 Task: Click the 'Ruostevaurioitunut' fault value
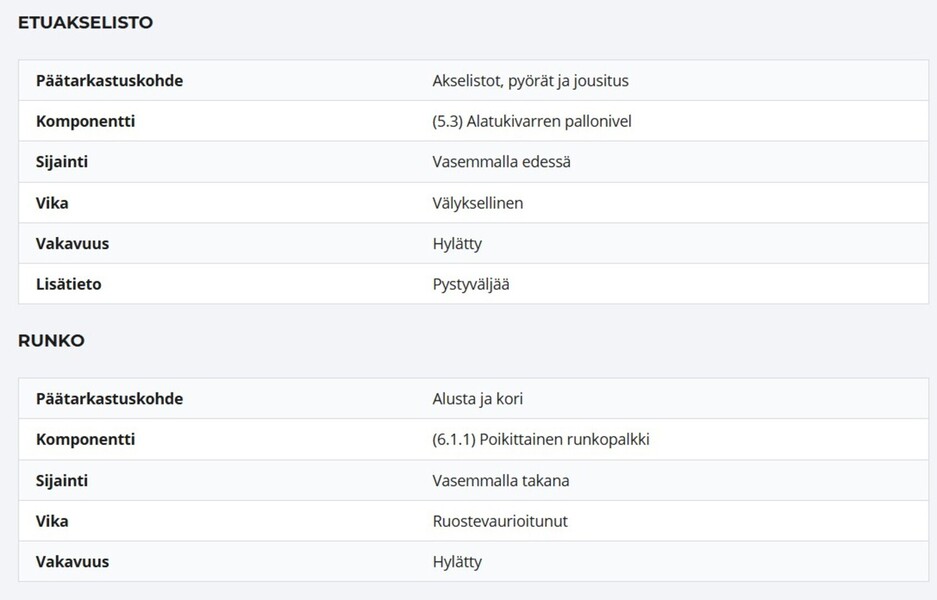click(500, 521)
